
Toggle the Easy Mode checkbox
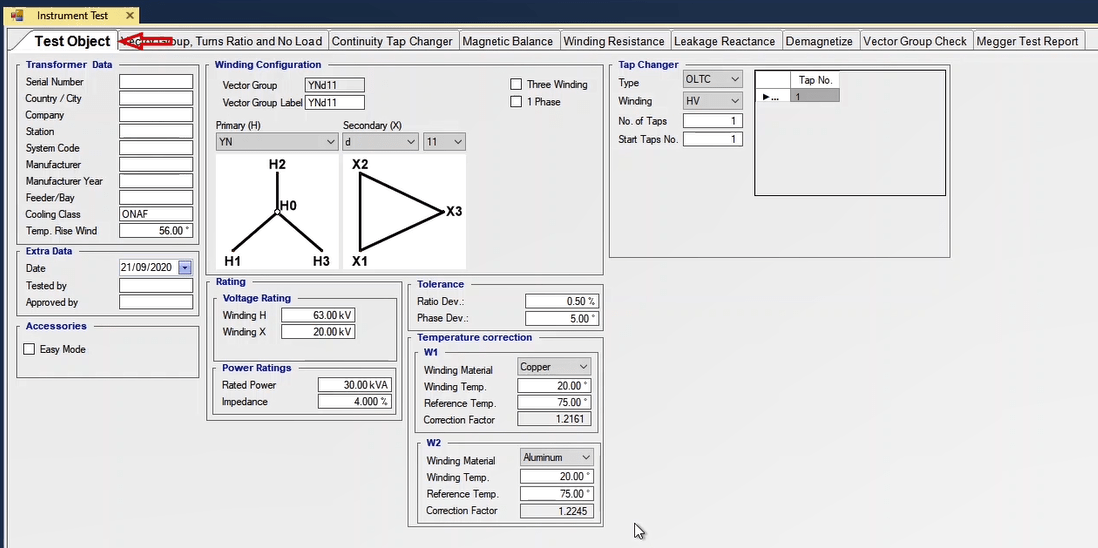[x=29, y=350]
